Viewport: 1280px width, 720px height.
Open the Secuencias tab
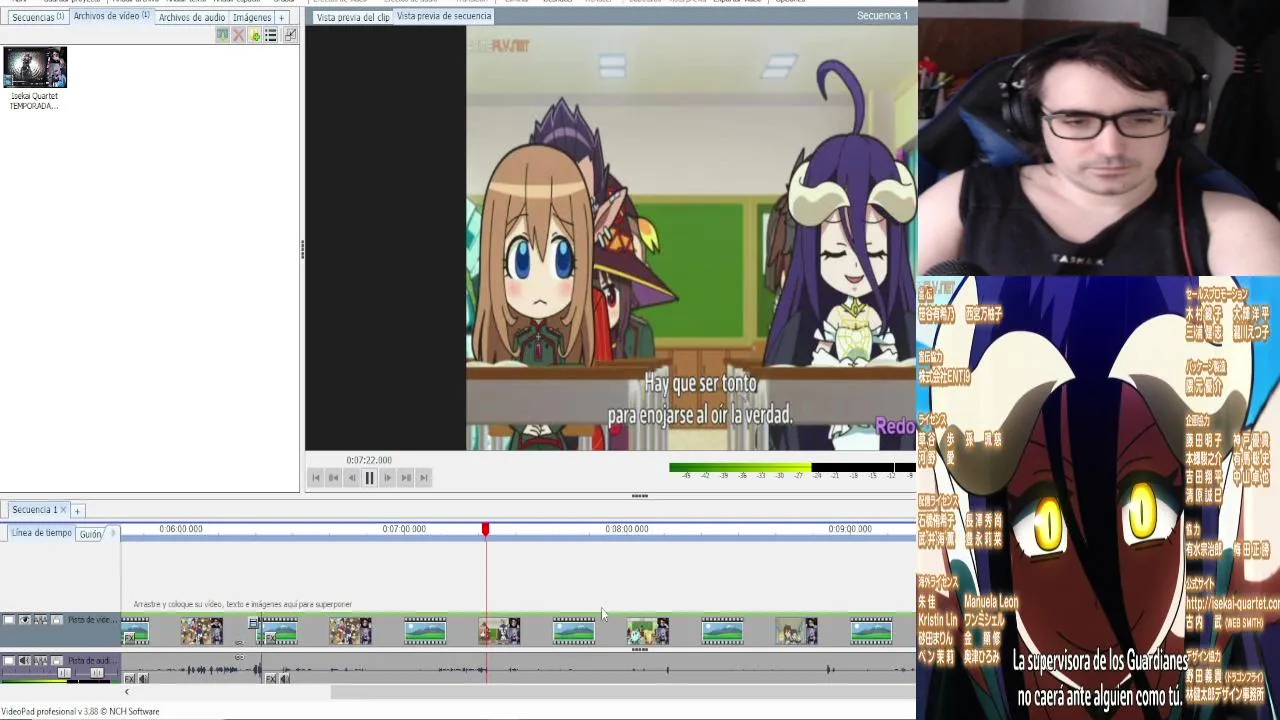point(37,17)
